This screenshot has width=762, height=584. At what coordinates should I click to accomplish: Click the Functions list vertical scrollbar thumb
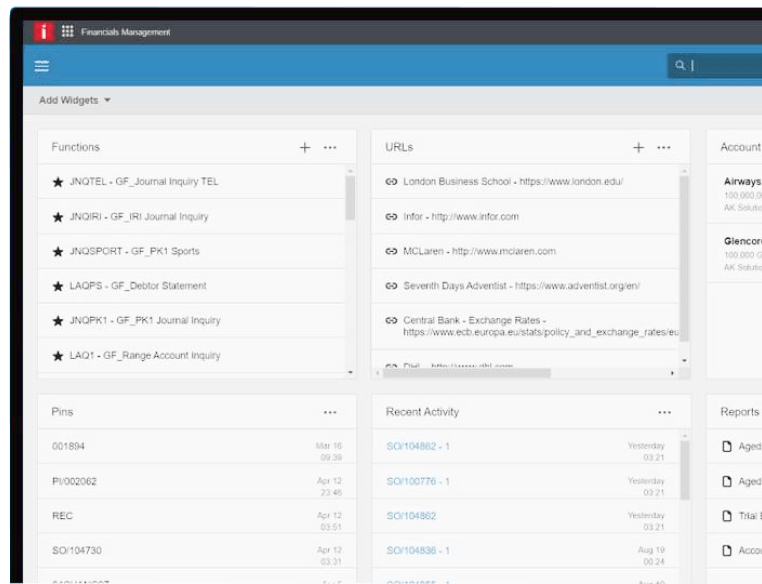point(350,198)
